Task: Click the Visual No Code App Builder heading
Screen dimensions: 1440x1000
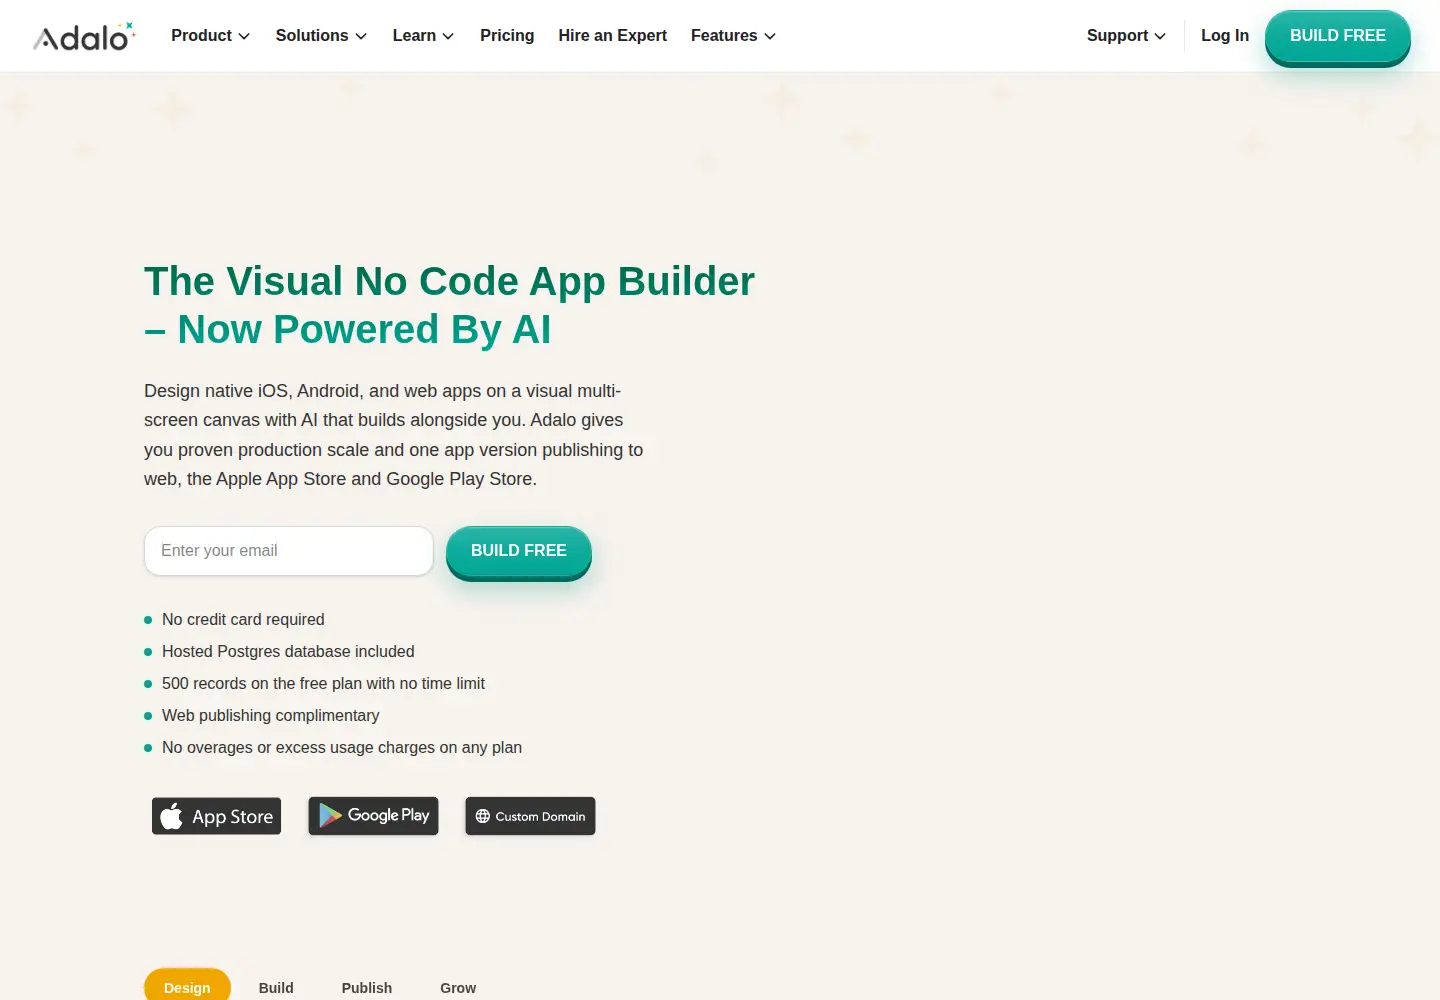Action: [449, 305]
